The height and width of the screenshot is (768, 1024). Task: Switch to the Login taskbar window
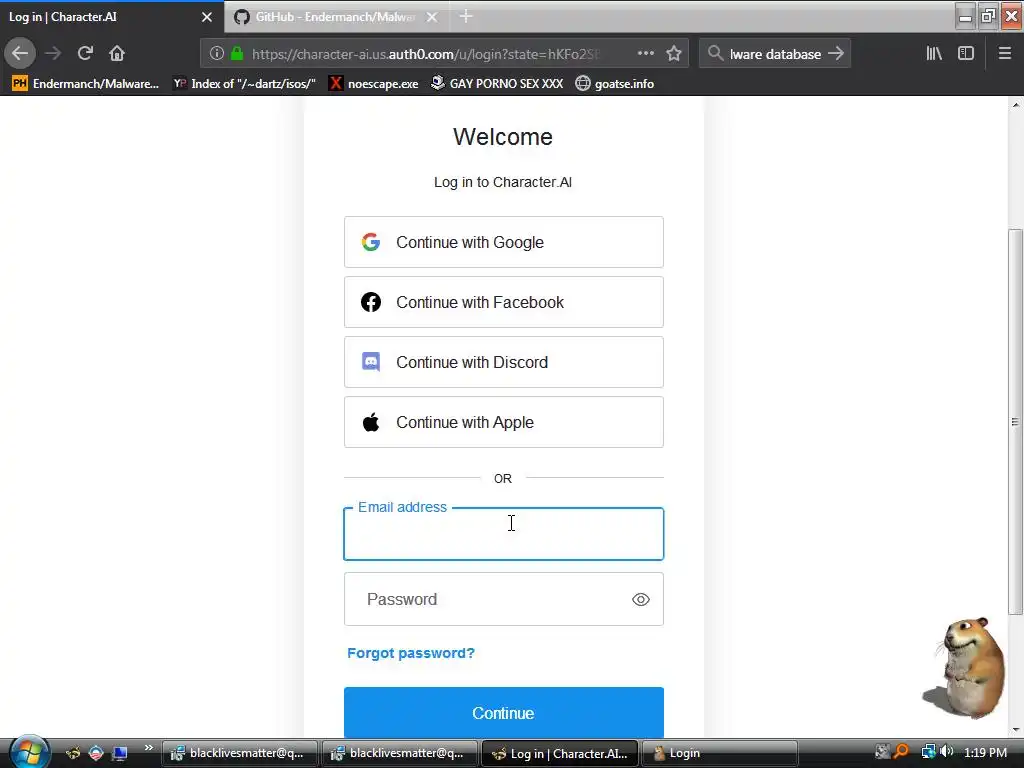(x=720, y=753)
